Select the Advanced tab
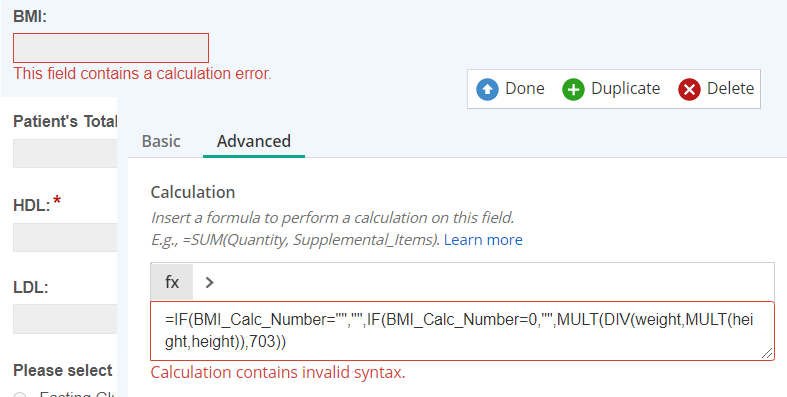 click(253, 141)
